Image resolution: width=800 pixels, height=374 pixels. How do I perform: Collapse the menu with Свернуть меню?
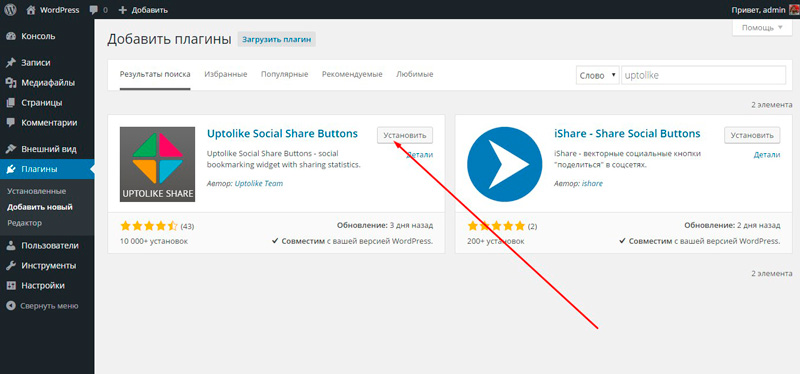tap(42, 306)
